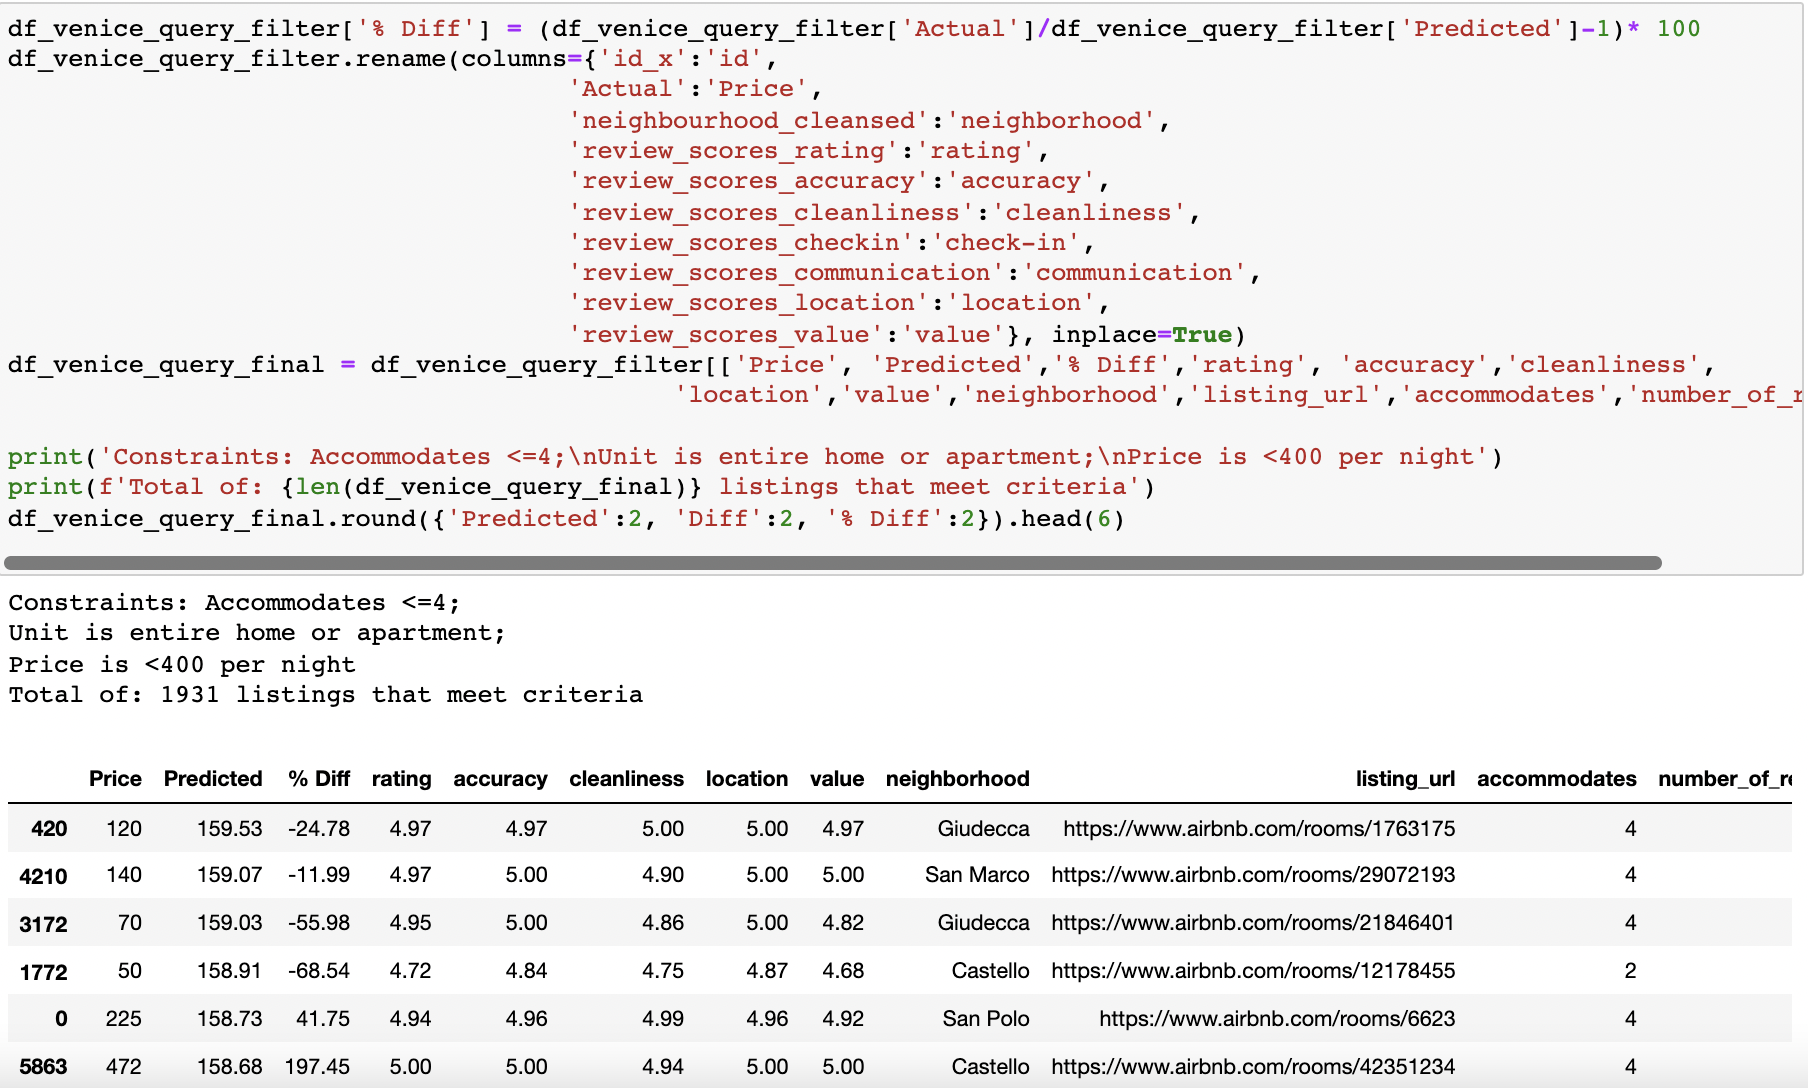Click the rating column header
This screenshot has width=1808, height=1088.
(x=401, y=779)
